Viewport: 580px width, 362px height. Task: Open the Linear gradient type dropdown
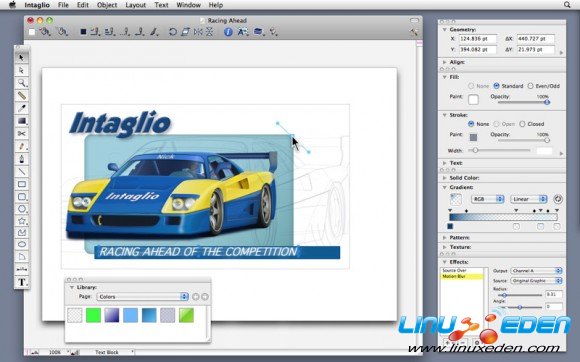(529, 199)
